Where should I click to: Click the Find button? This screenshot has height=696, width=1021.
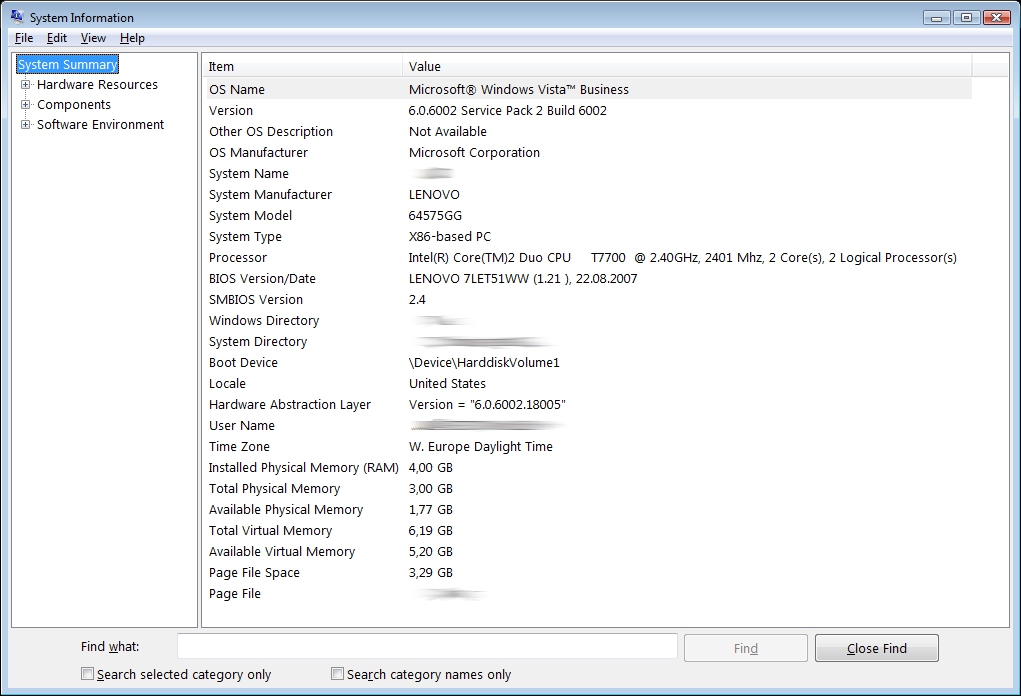tap(746, 648)
